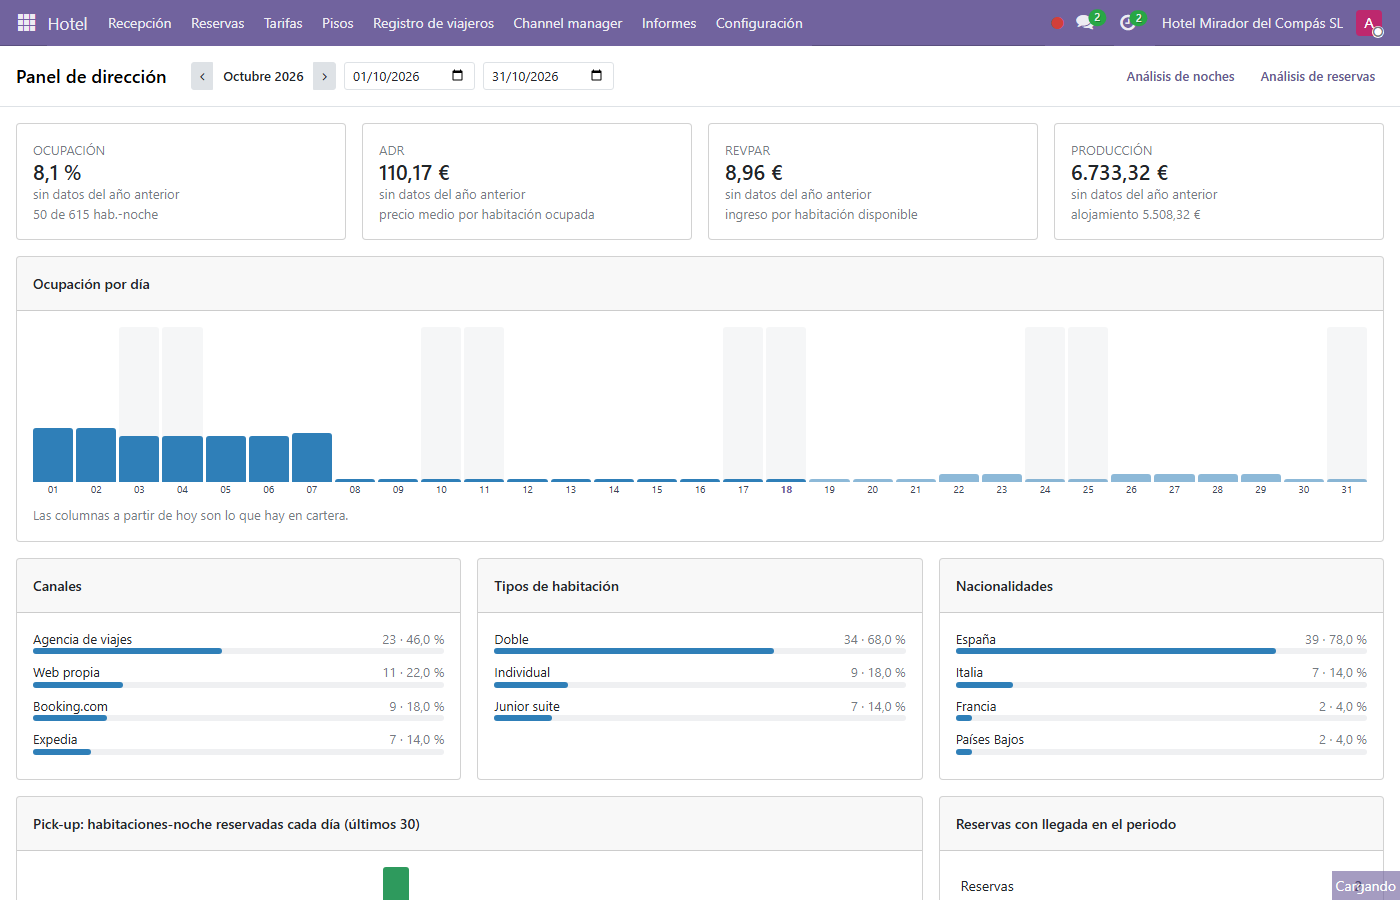Click the end date field 31/10/2026
This screenshot has height=900, width=1400.
pos(548,76)
